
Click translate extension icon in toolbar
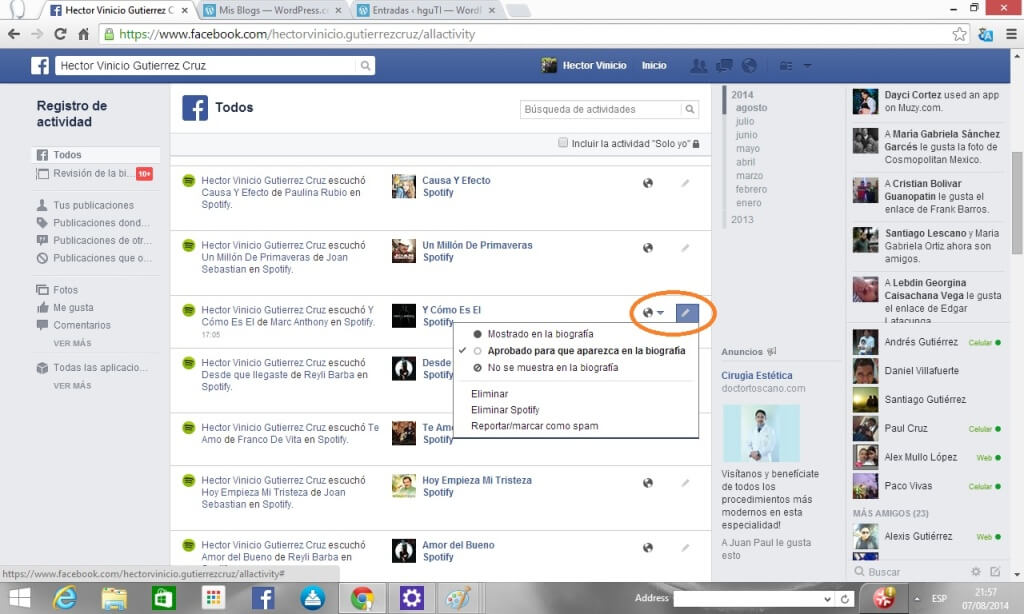(x=985, y=34)
